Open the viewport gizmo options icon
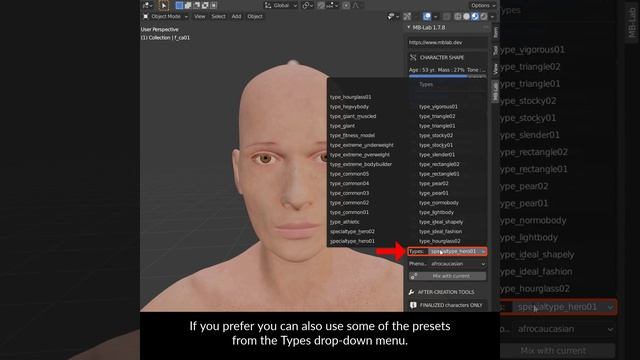The image size is (640, 360). (x=407, y=16)
